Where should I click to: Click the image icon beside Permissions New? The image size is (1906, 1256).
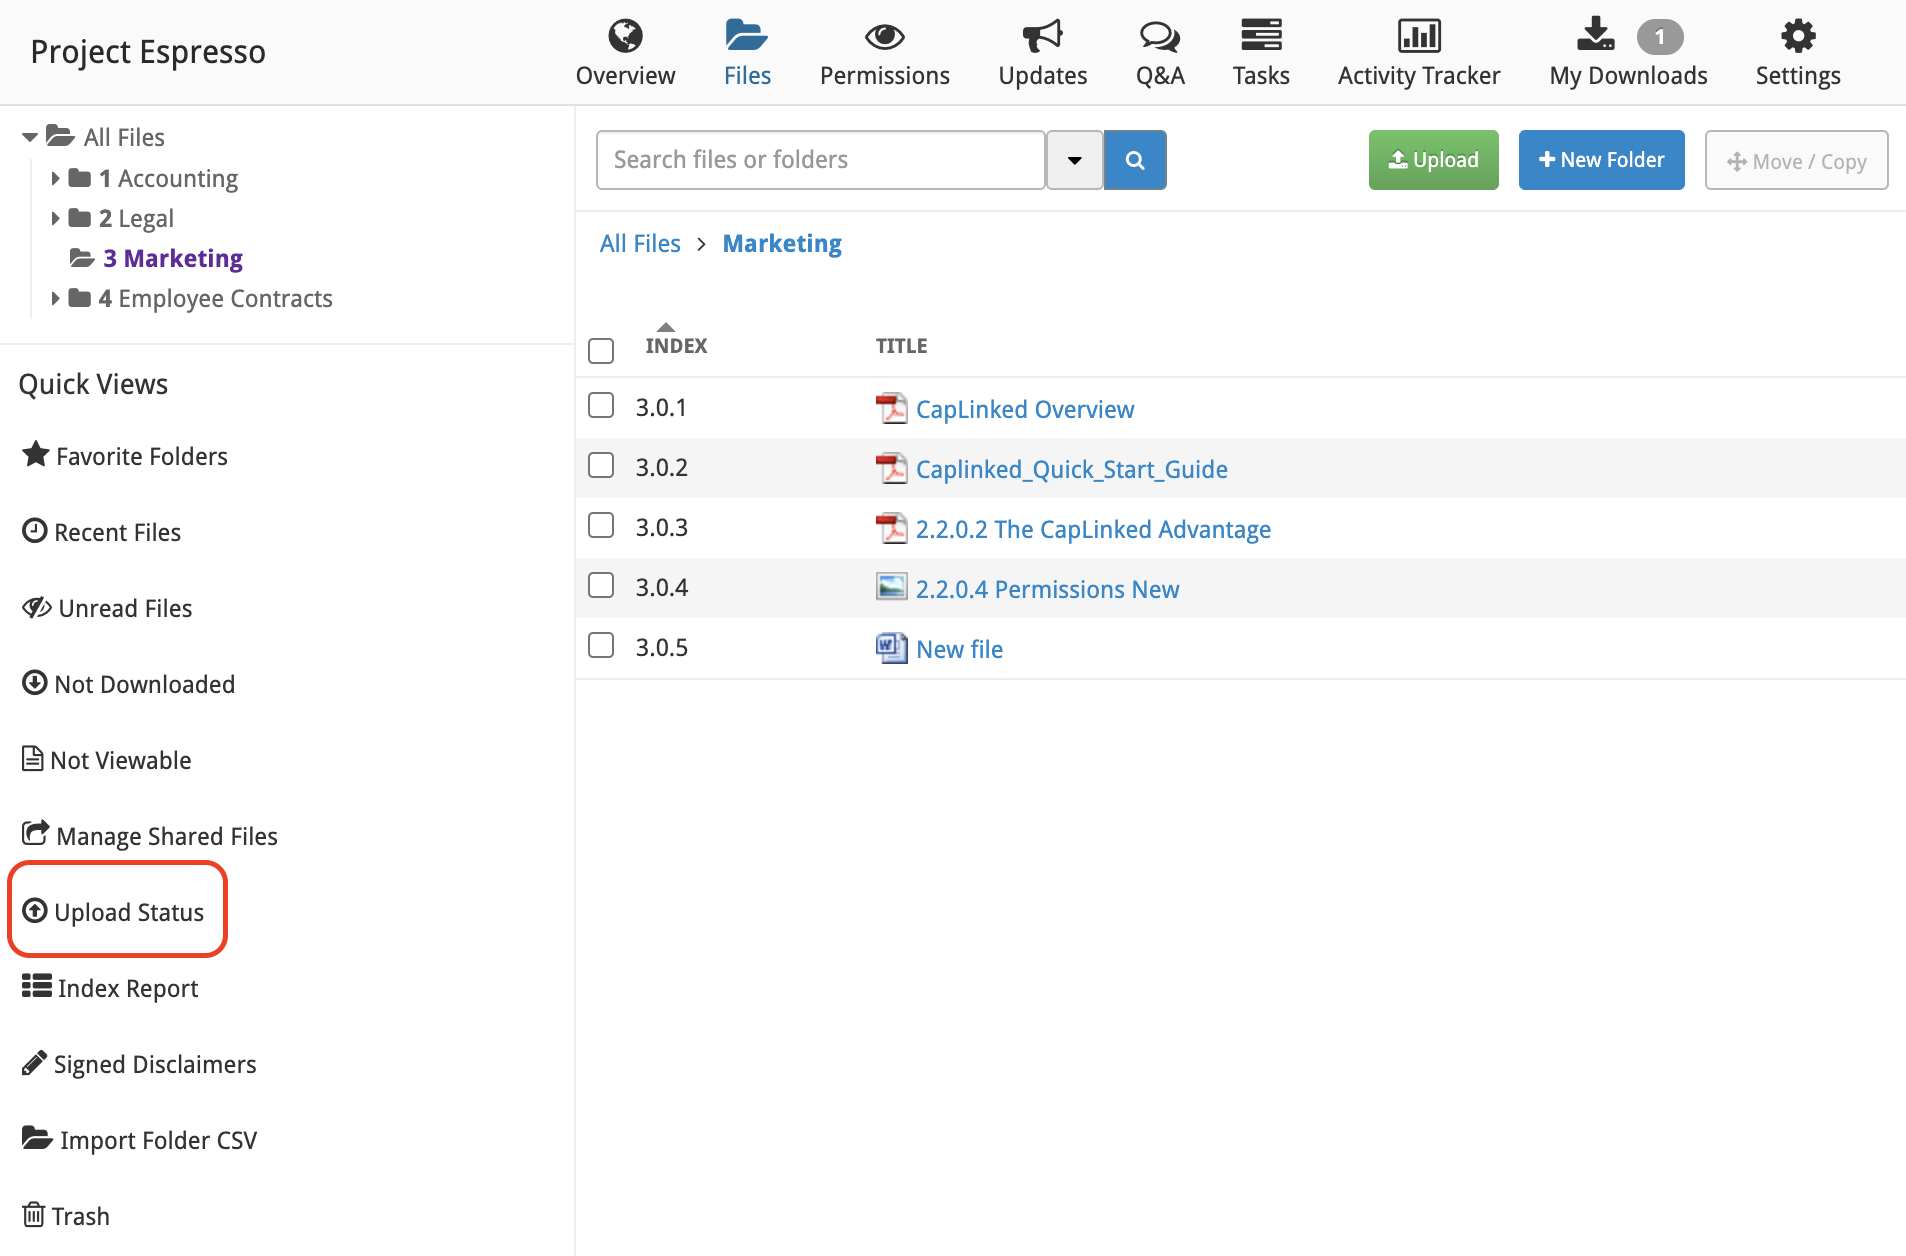click(891, 587)
